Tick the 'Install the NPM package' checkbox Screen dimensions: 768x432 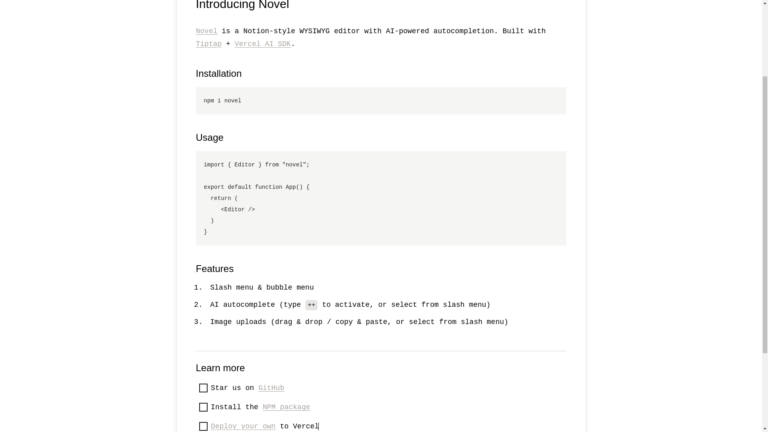[x=203, y=407]
